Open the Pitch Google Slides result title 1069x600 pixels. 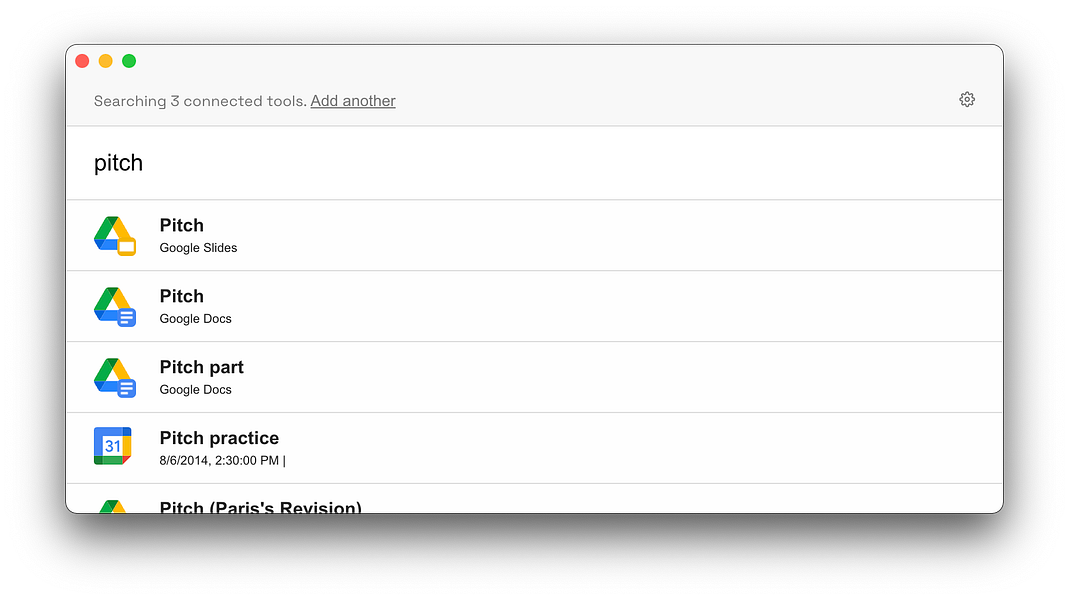click(182, 225)
